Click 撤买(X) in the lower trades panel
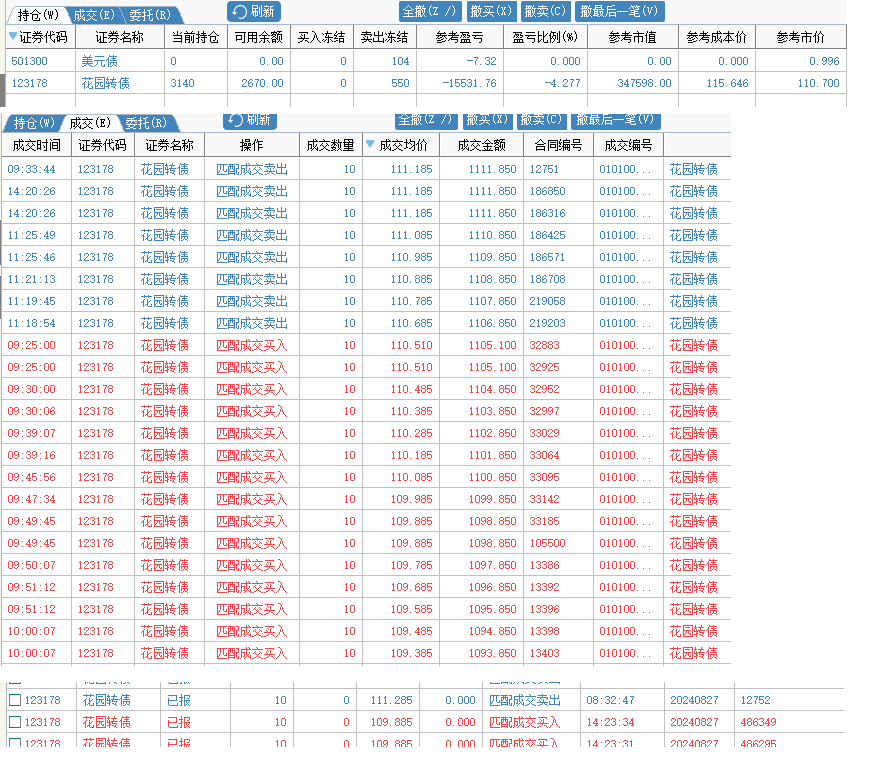 coord(487,120)
